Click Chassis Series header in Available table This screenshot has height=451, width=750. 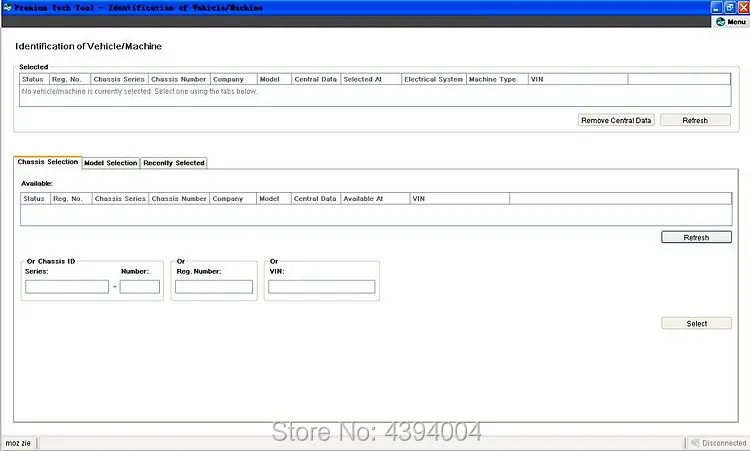pos(121,198)
